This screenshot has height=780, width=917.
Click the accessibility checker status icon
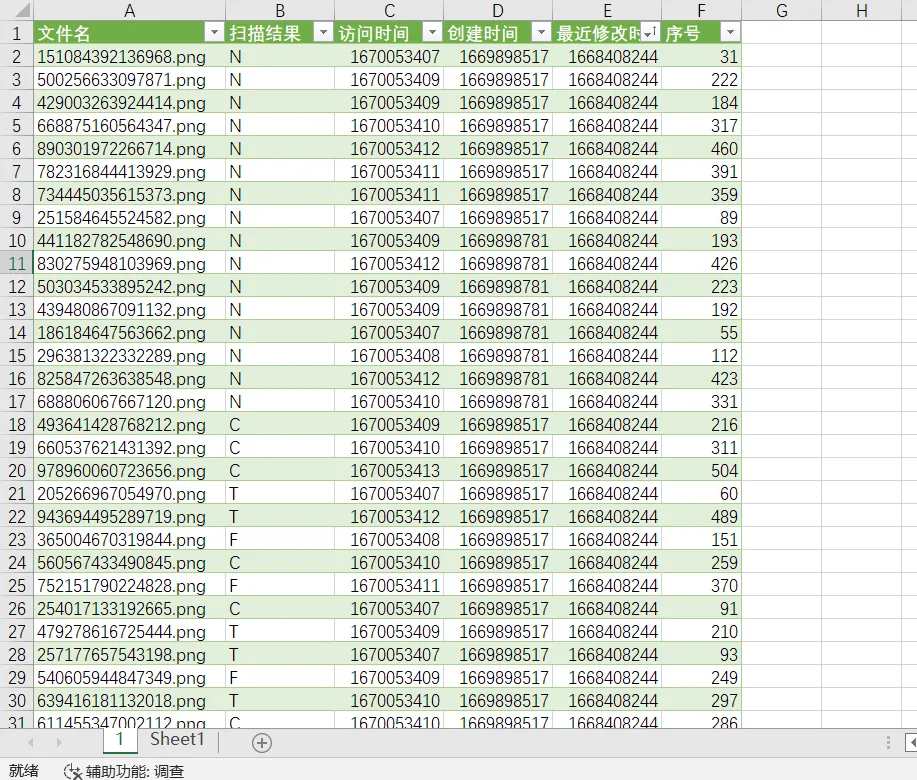(72, 771)
